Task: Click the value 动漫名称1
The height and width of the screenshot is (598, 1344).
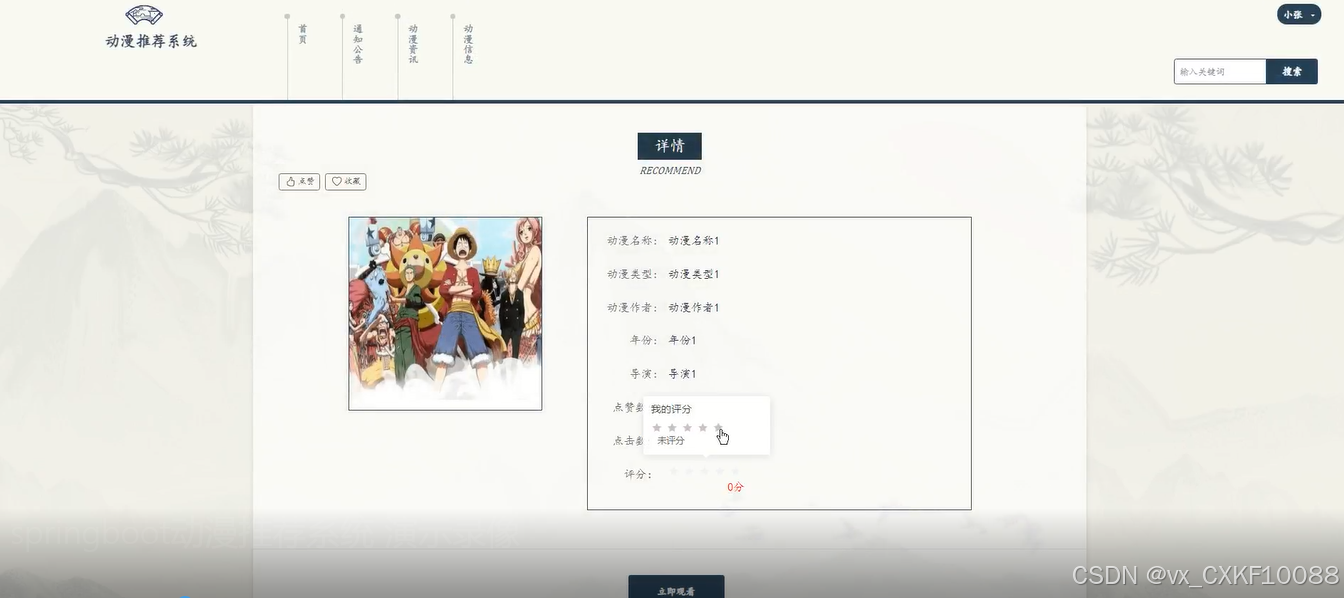Action: [694, 241]
